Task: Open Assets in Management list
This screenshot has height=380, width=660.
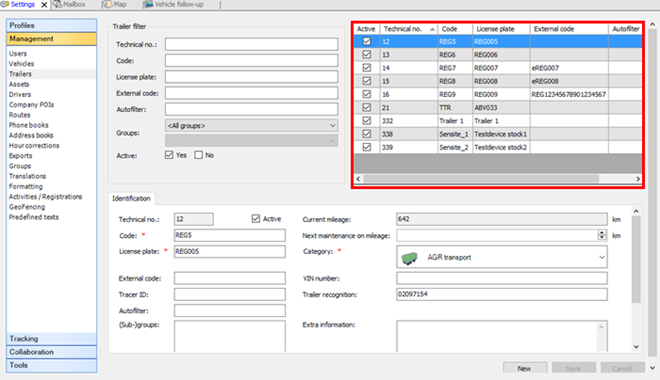Action: pos(19,84)
